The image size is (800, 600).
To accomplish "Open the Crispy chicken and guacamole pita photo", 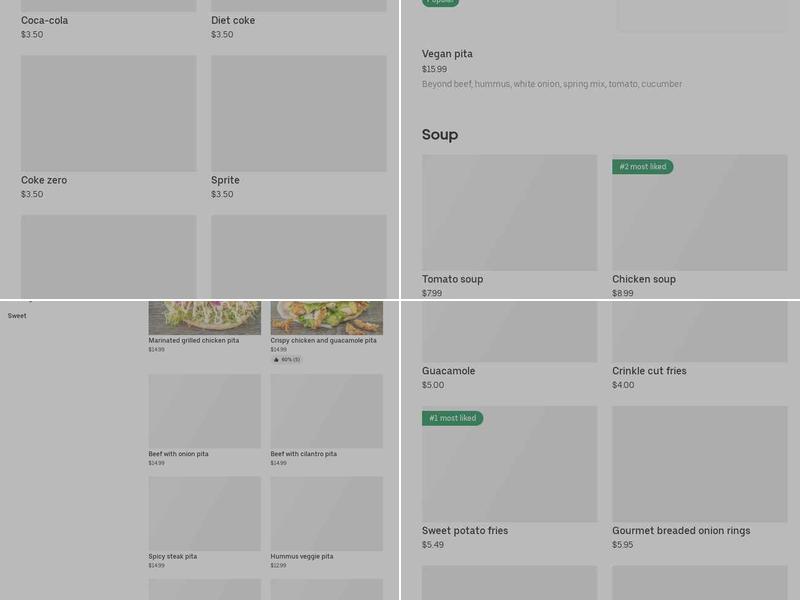I will click(327, 318).
